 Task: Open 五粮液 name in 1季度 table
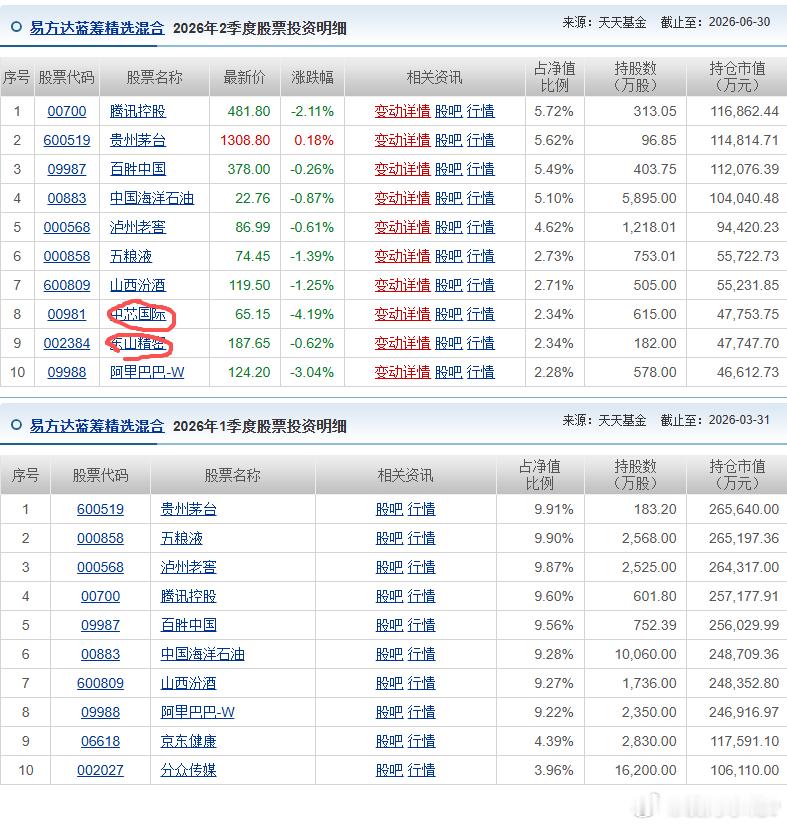[x=182, y=538]
